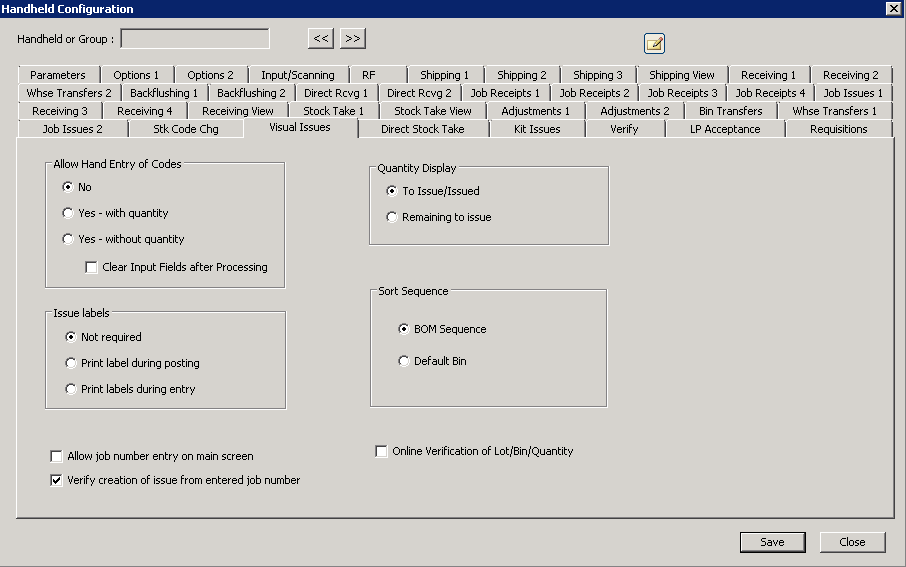Enable Online Verification of Lot/Bin/Quantity
This screenshot has height=567, width=906.
pyautogui.click(x=381, y=452)
